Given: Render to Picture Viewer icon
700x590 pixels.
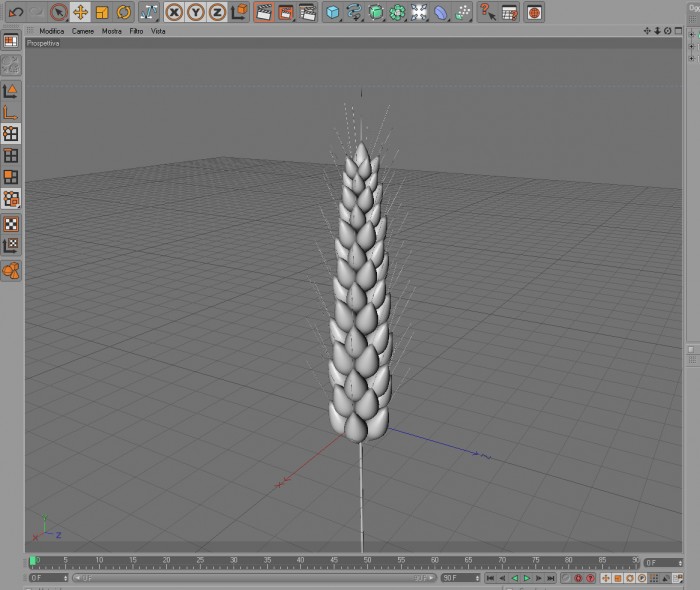Looking at the screenshot, I should [x=286, y=12].
